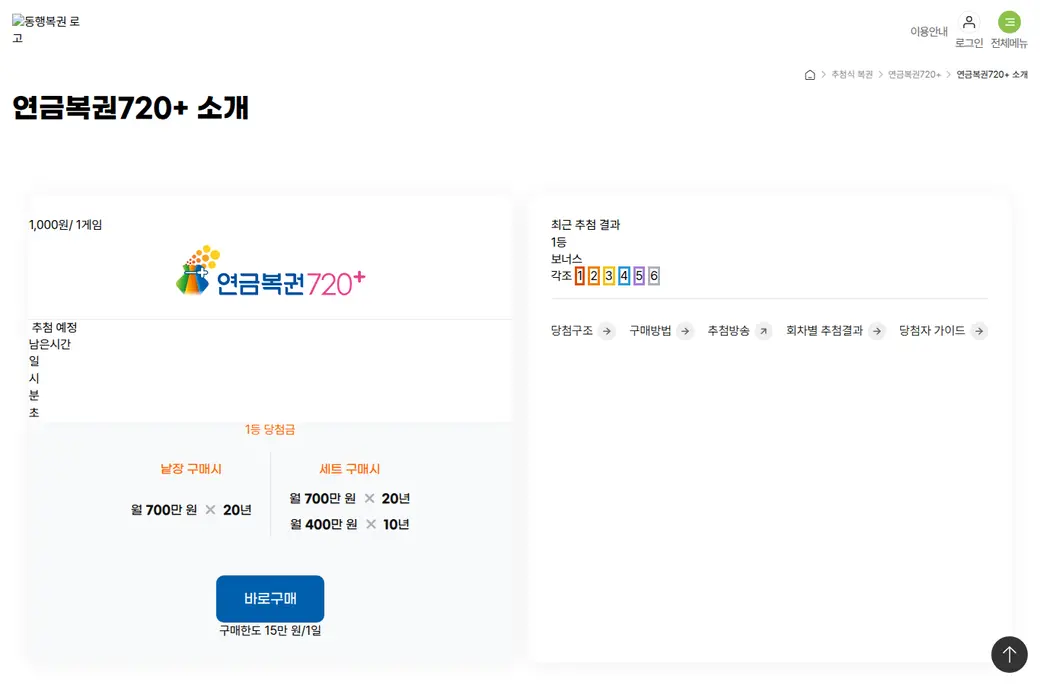
Task: Click the 추첨식 복권 breadcrumb
Action: (852, 75)
